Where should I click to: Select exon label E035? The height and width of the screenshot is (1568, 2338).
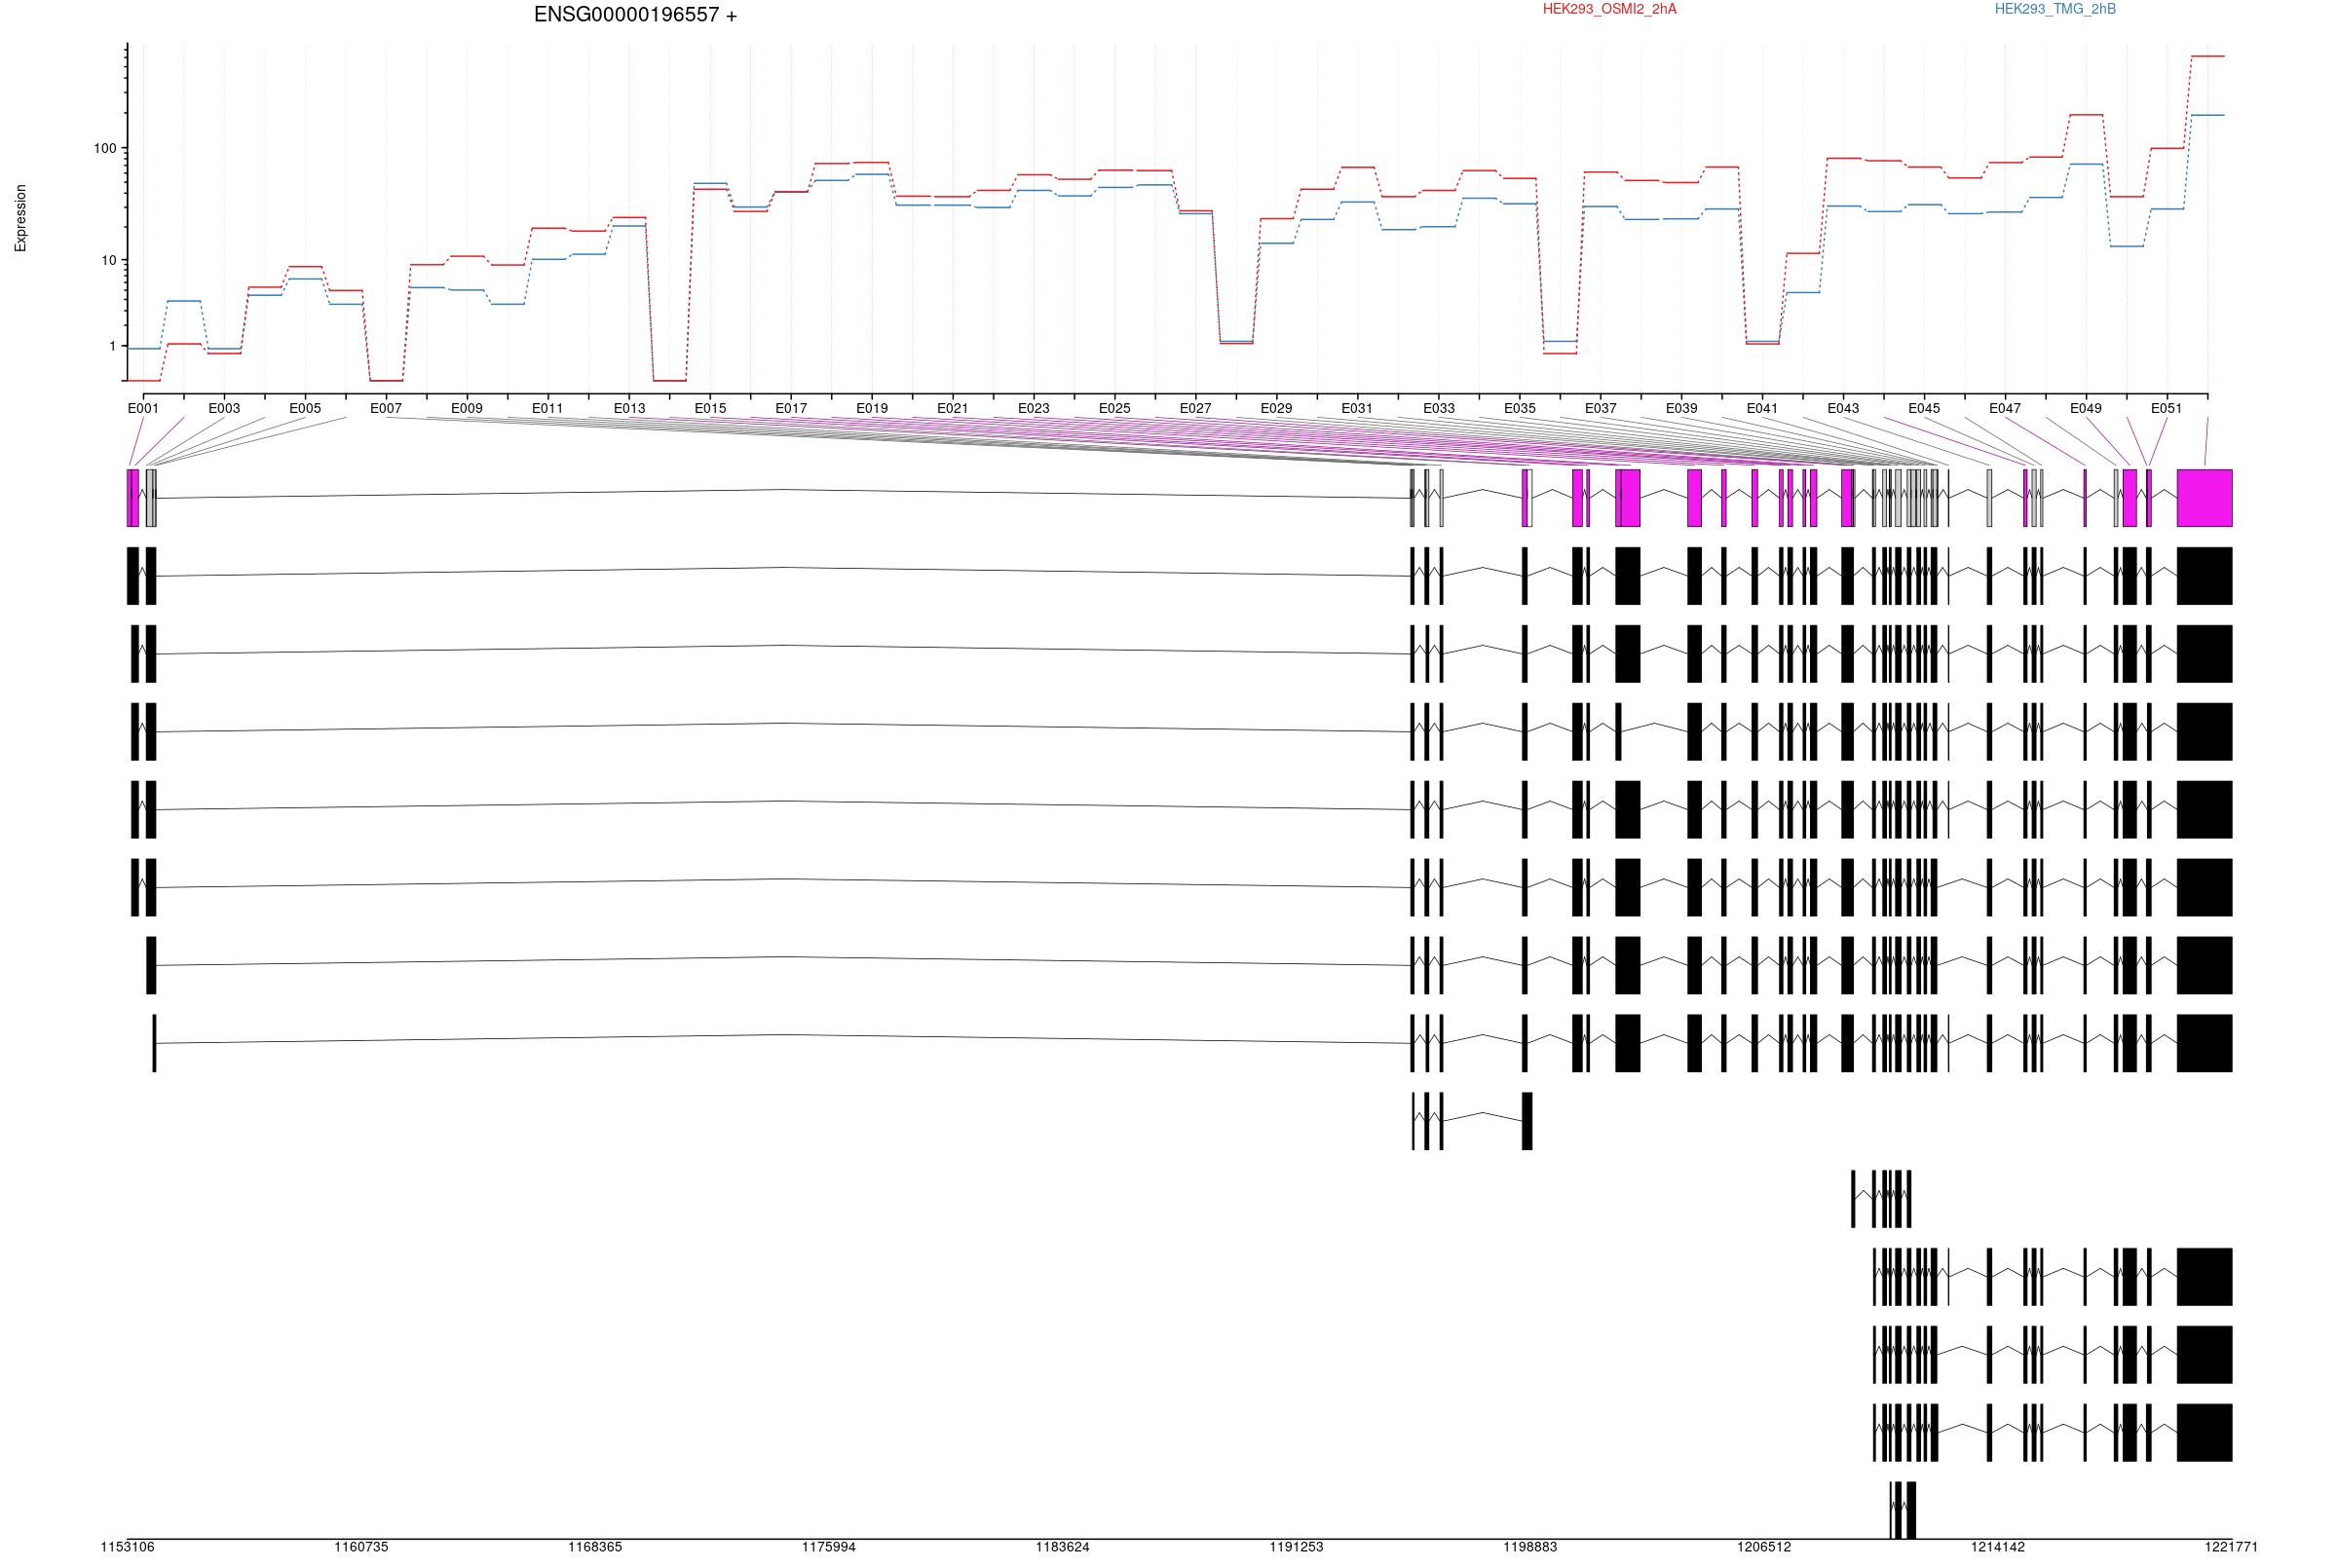coord(1520,409)
